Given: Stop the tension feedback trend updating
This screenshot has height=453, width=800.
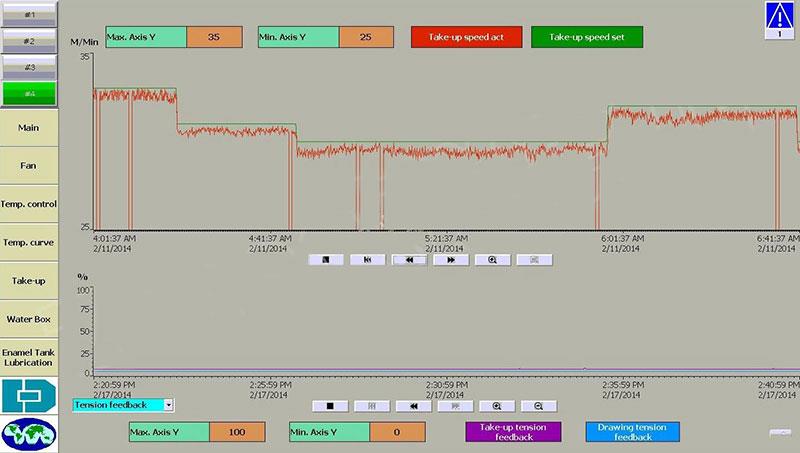Looking at the screenshot, I should 328,406.
